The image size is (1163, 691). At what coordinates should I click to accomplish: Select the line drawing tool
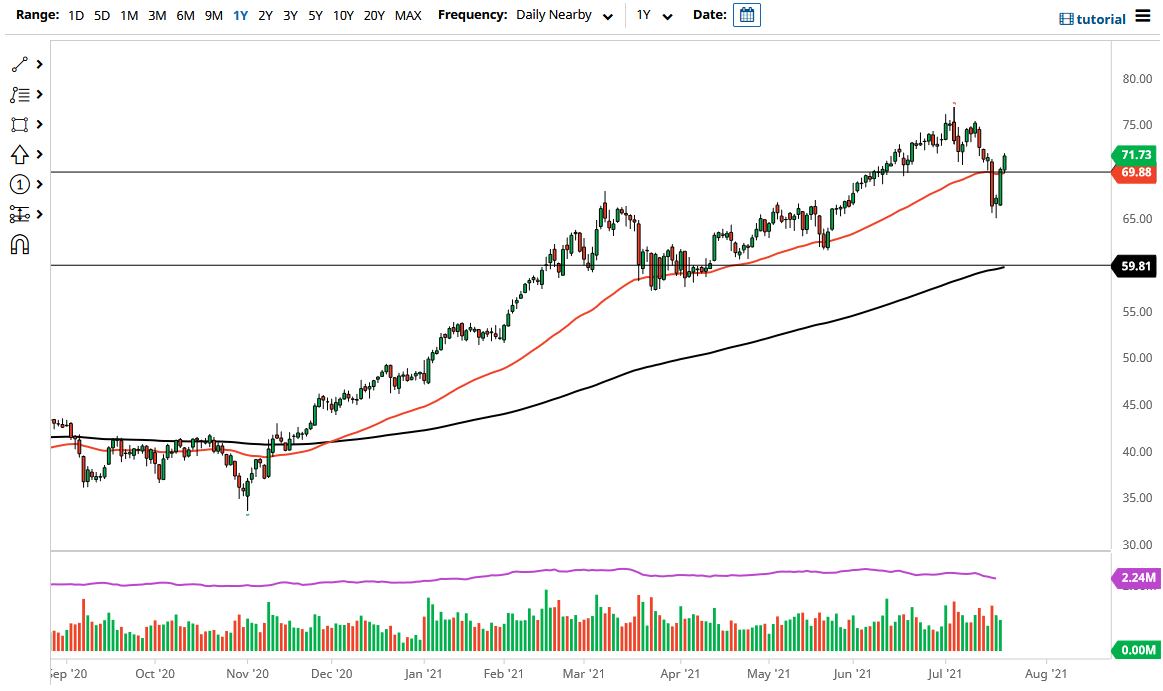pyautogui.click(x=19, y=65)
